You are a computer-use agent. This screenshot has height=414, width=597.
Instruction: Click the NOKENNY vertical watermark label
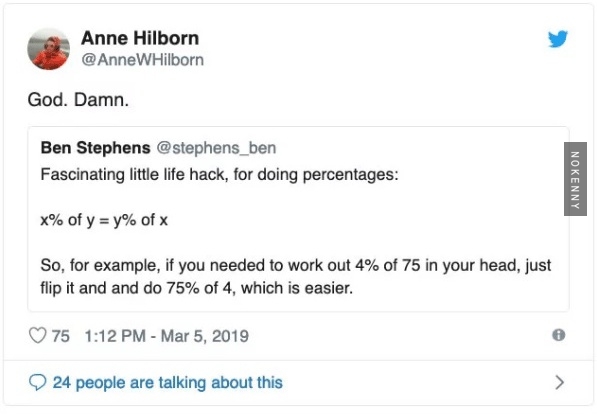click(575, 179)
